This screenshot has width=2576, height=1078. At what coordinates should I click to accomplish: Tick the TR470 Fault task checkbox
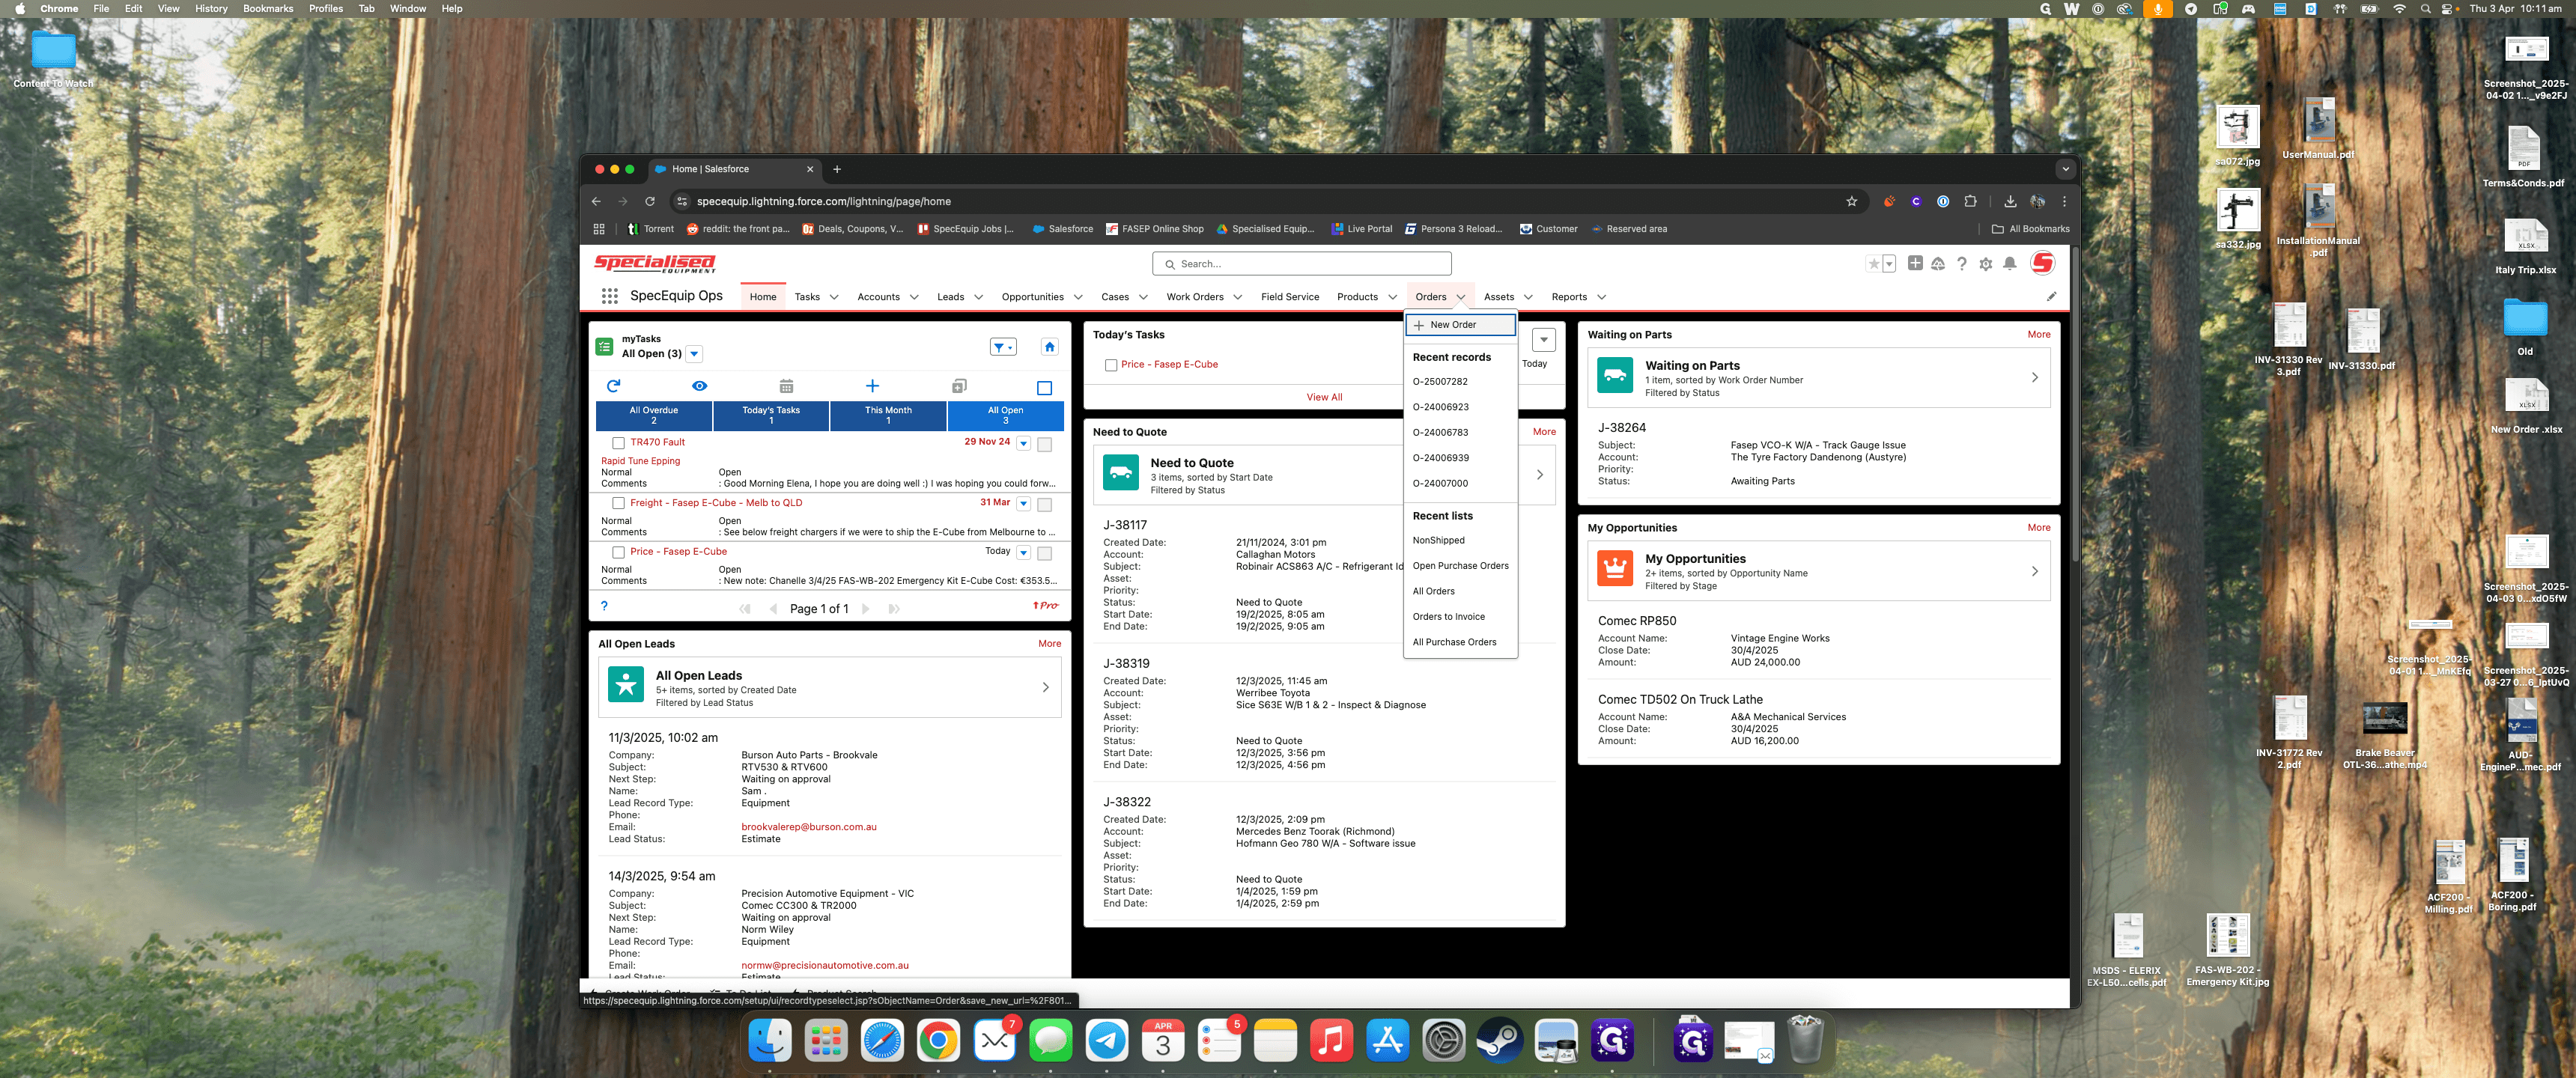coord(618,443)
